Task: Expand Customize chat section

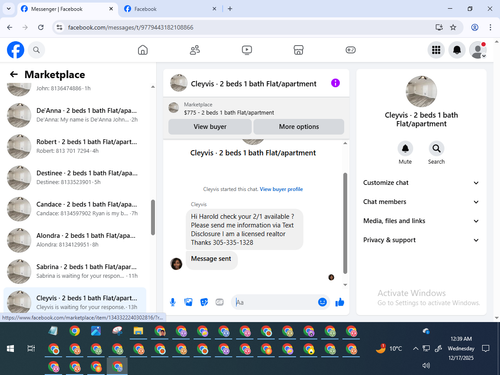Action: [421, 183]
